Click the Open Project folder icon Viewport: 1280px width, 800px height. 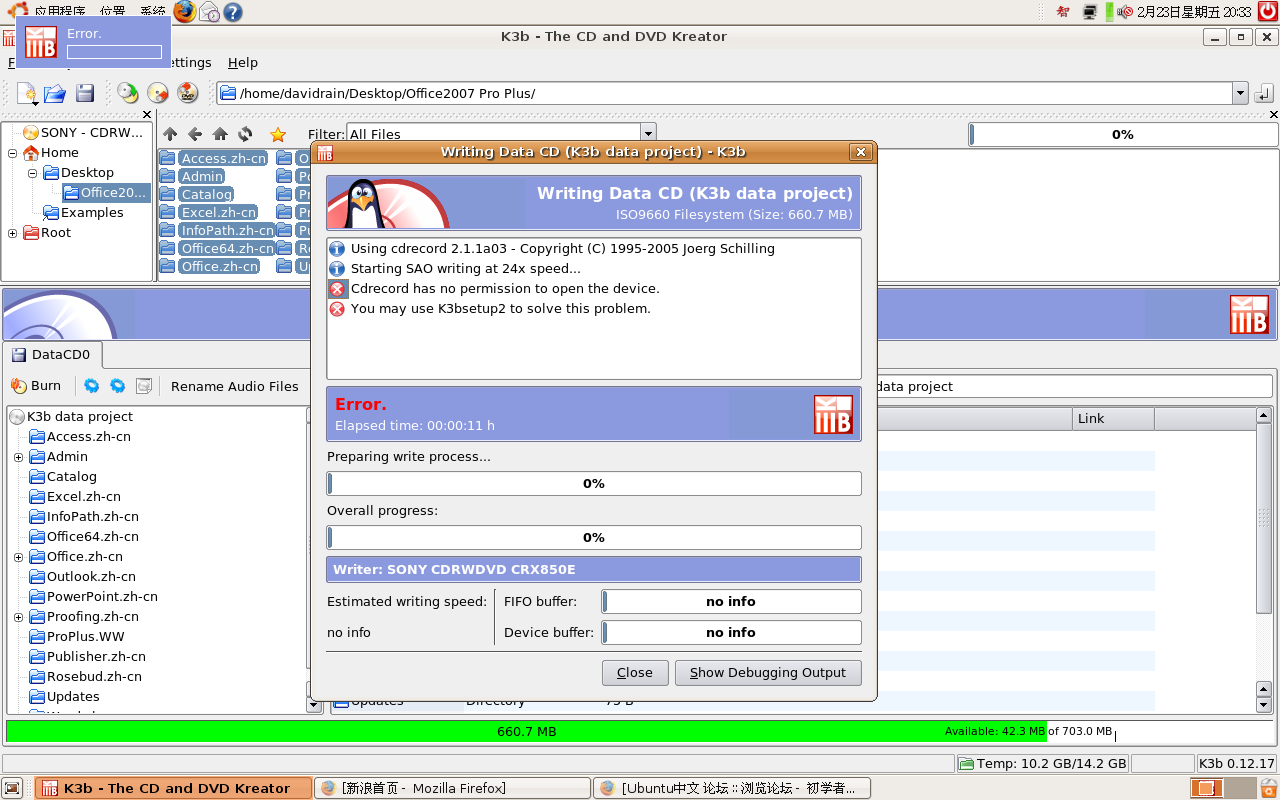[x=55, y=93]
